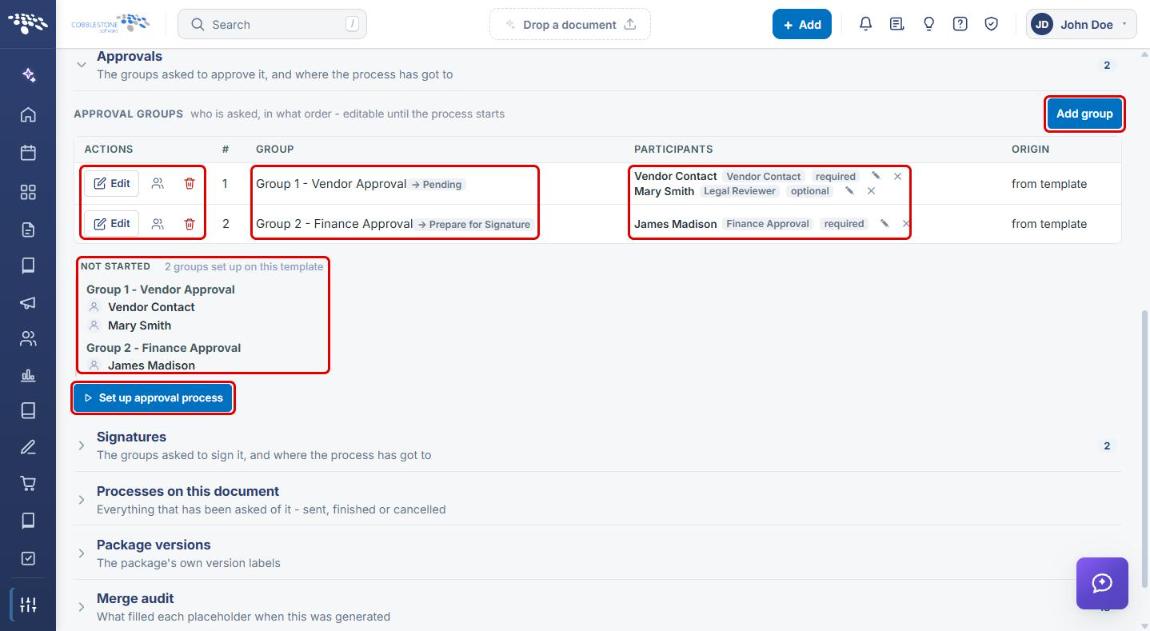The image size is (1150, 631).
Task: Remove Vendor Contact participant with X
Action: point(897,176)
